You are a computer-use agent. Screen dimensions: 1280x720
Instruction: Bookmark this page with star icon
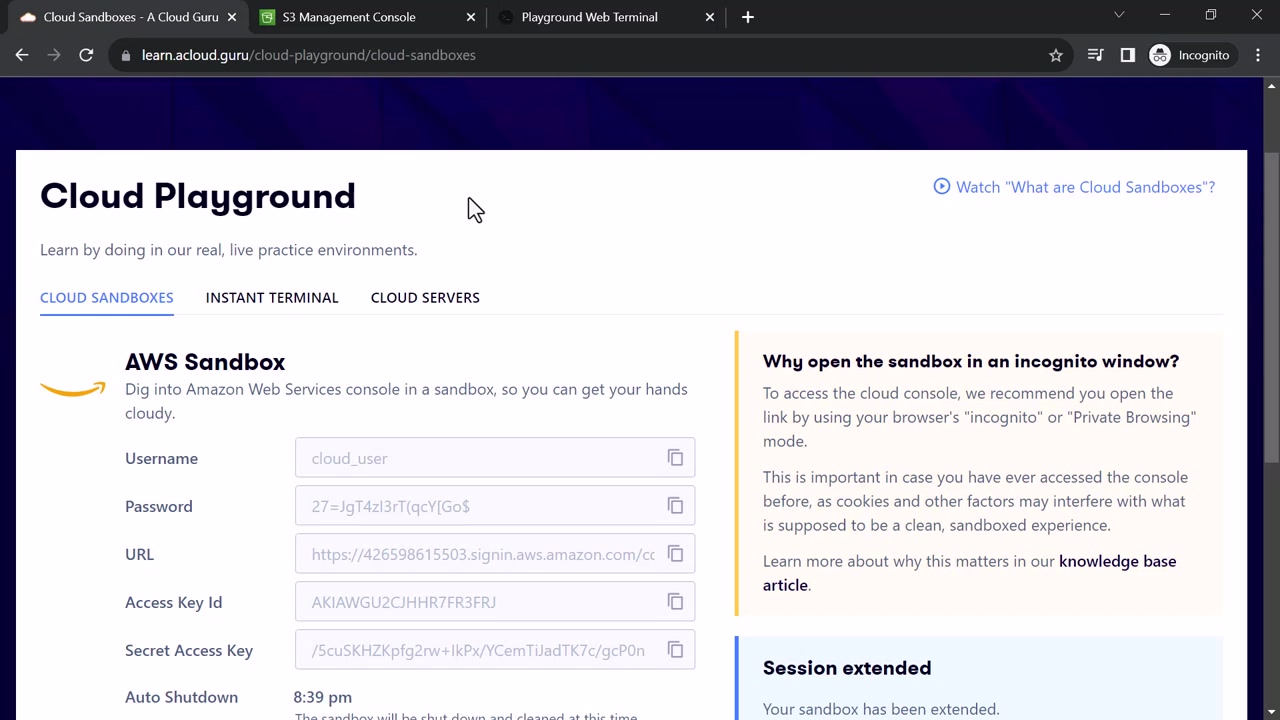click(1056, 55)
